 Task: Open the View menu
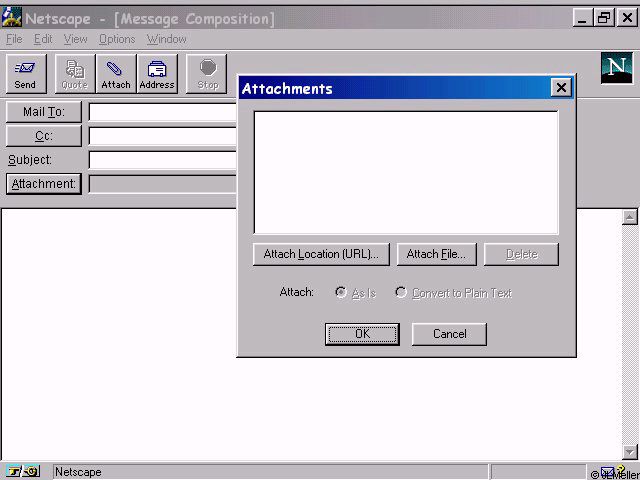tap(76, 39)
